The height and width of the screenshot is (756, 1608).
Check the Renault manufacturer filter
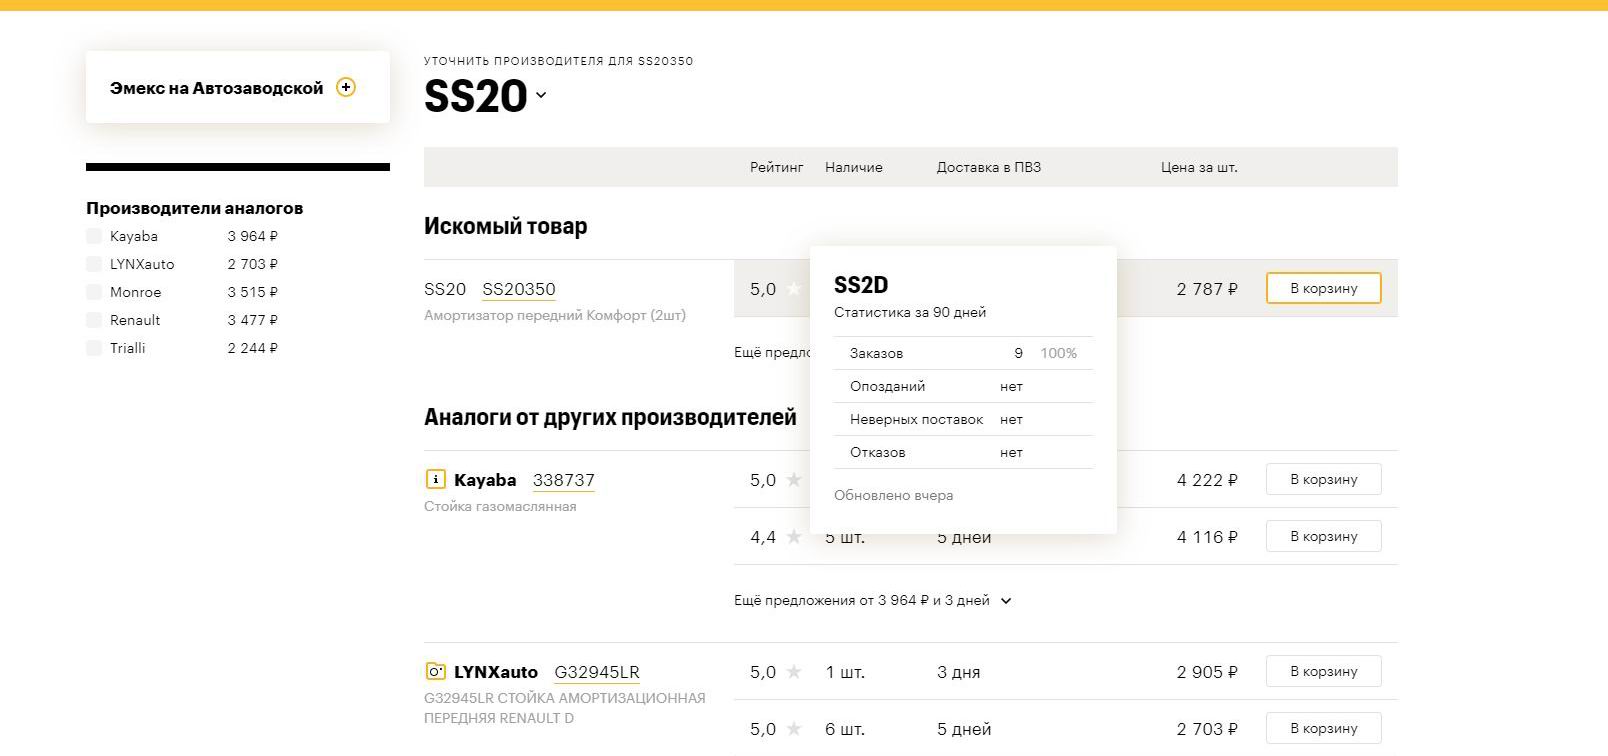pos(94,320)
